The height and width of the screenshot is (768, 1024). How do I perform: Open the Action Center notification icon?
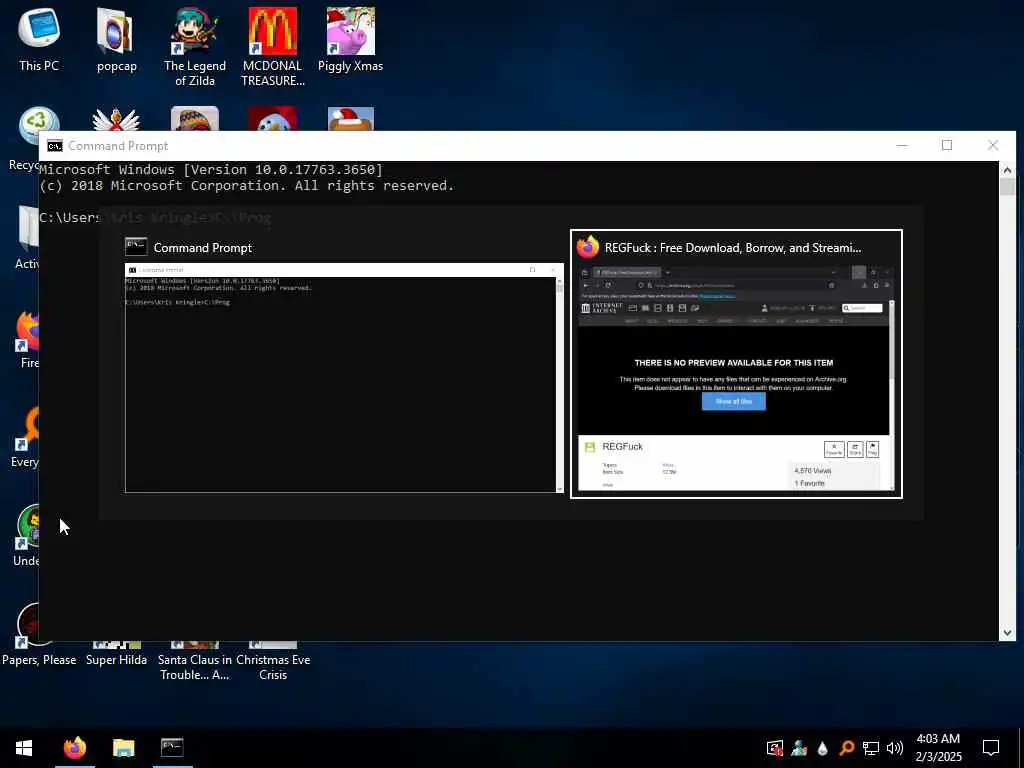tap(991, 748)
